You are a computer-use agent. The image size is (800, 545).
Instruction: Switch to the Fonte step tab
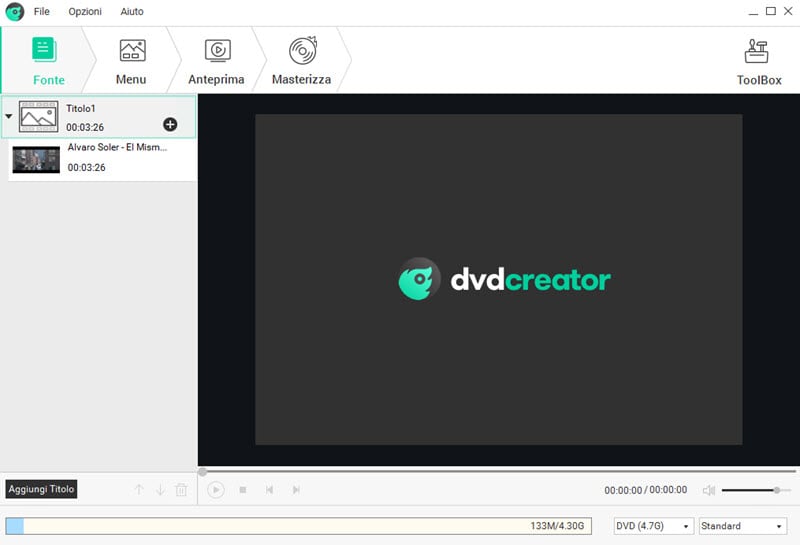click(48, 61)
